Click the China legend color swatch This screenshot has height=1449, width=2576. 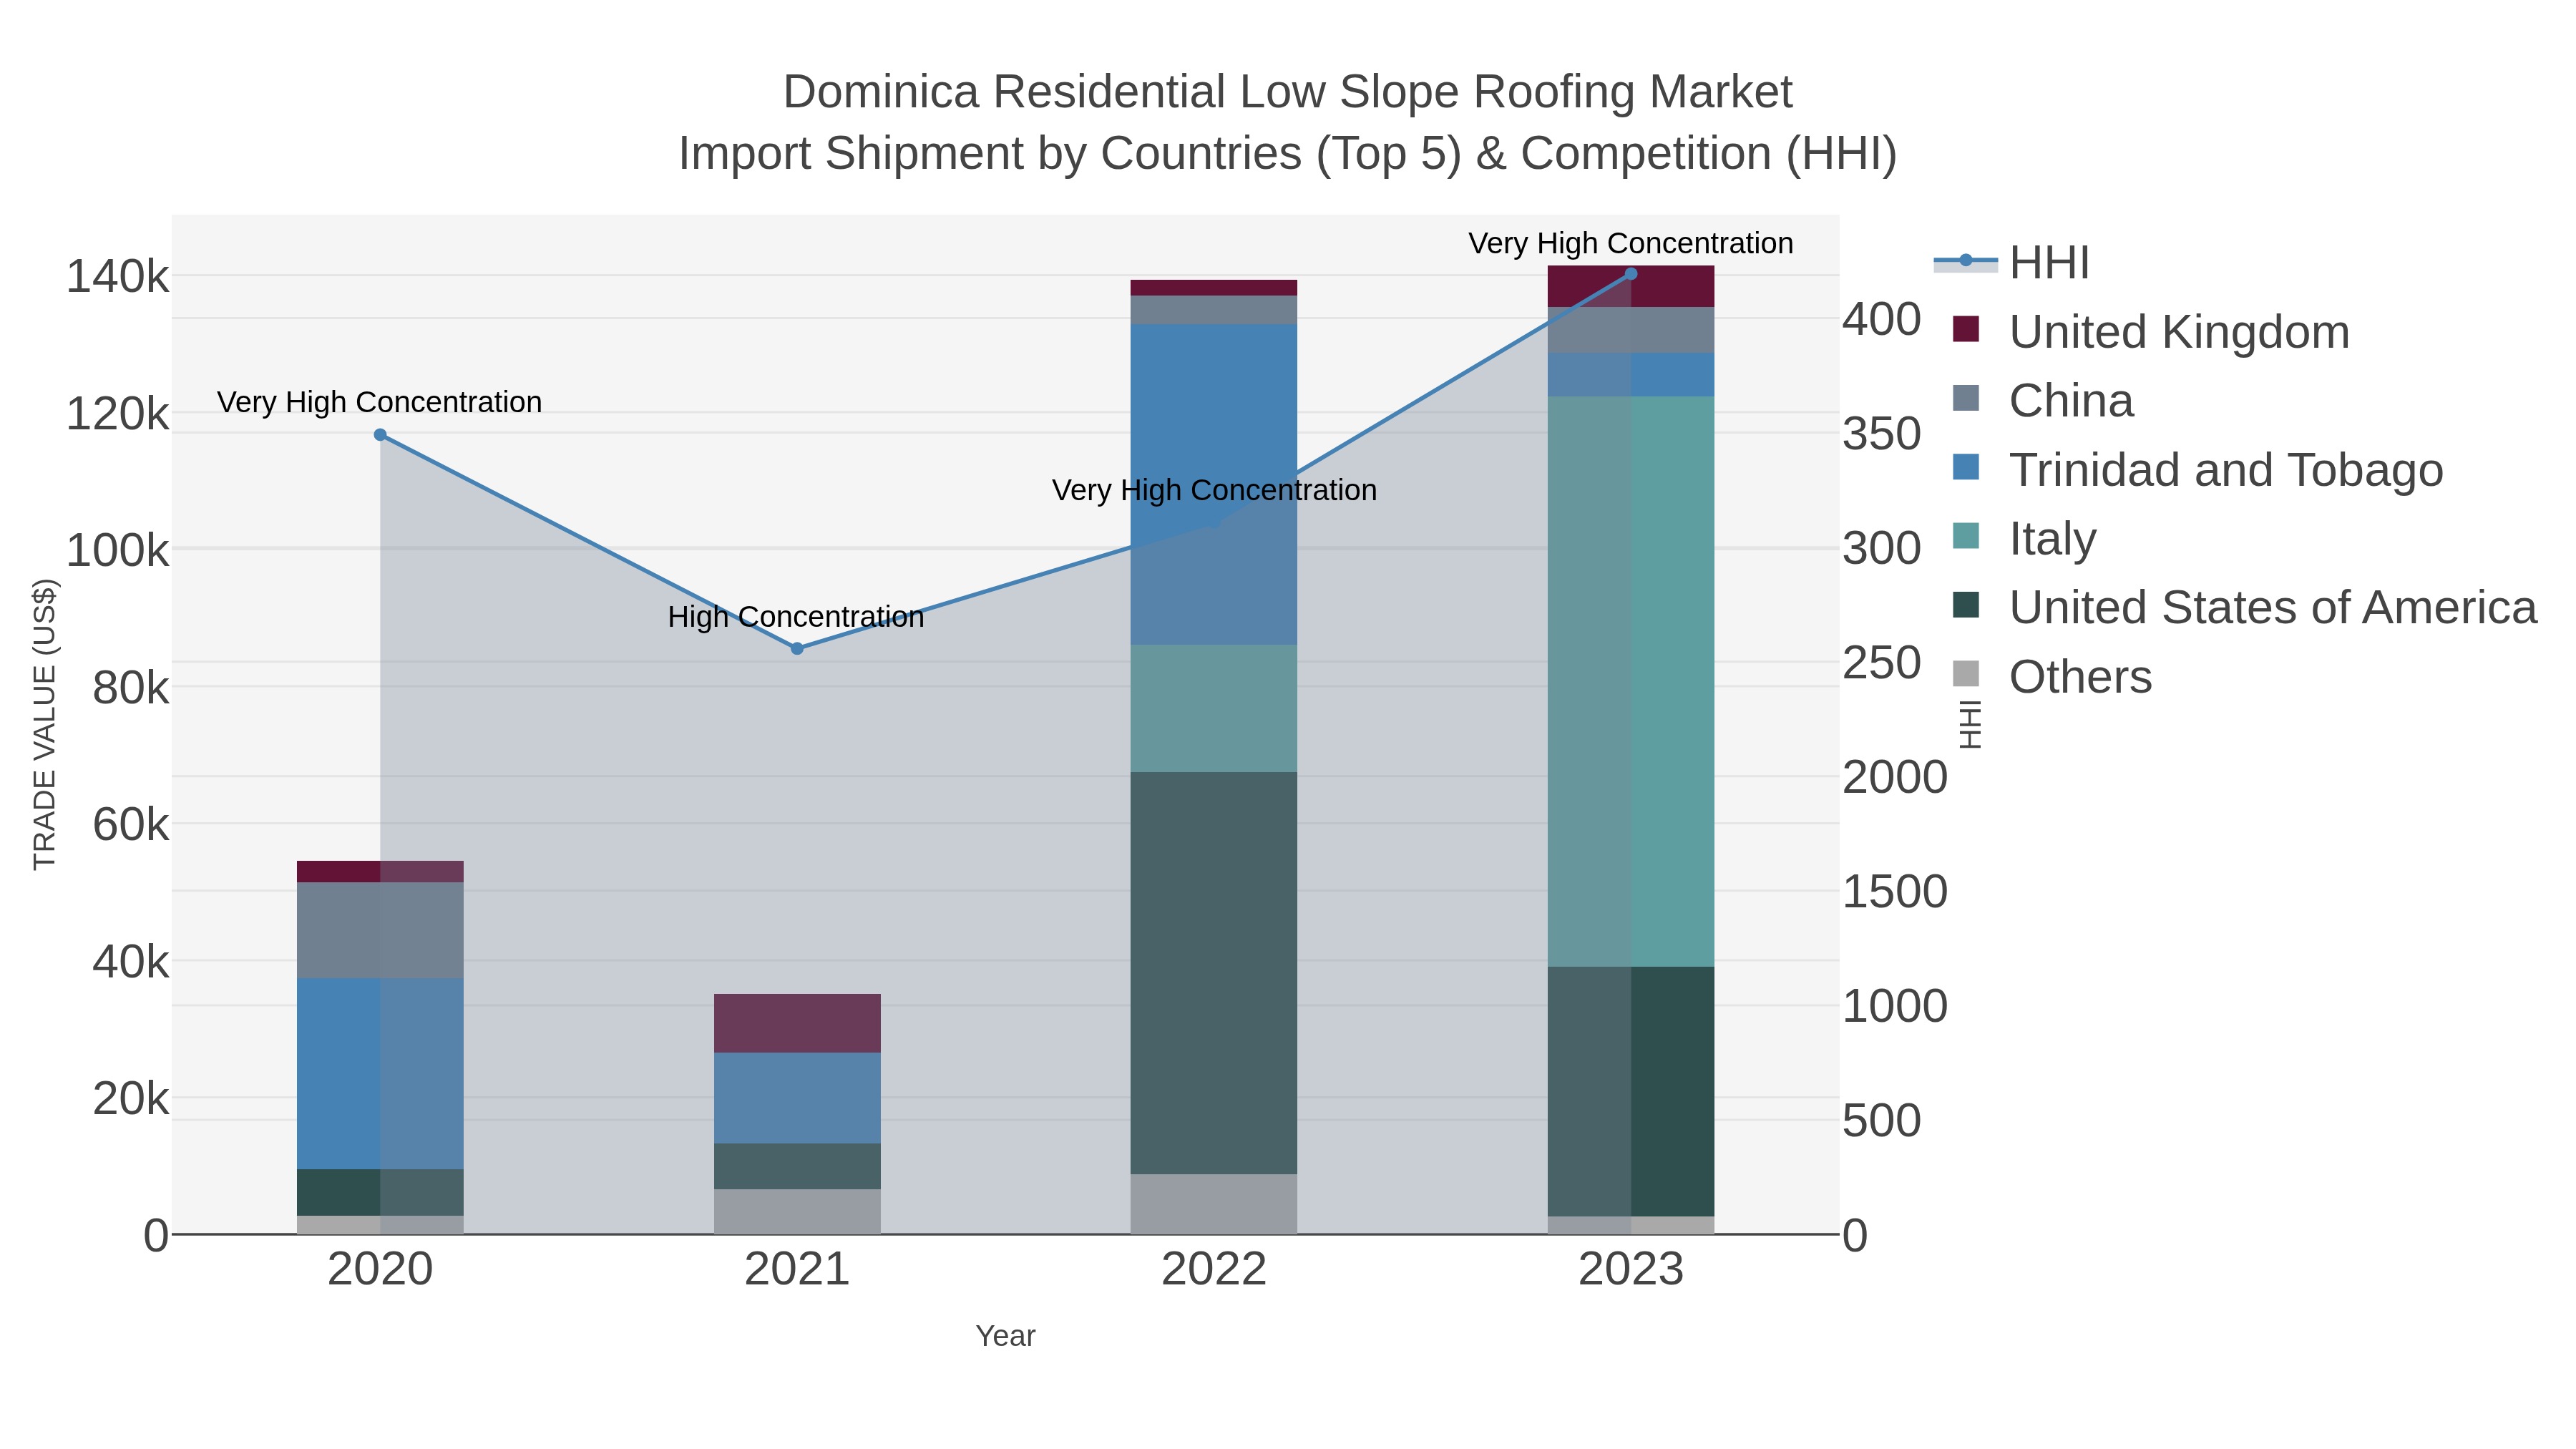click(1966, 398)
